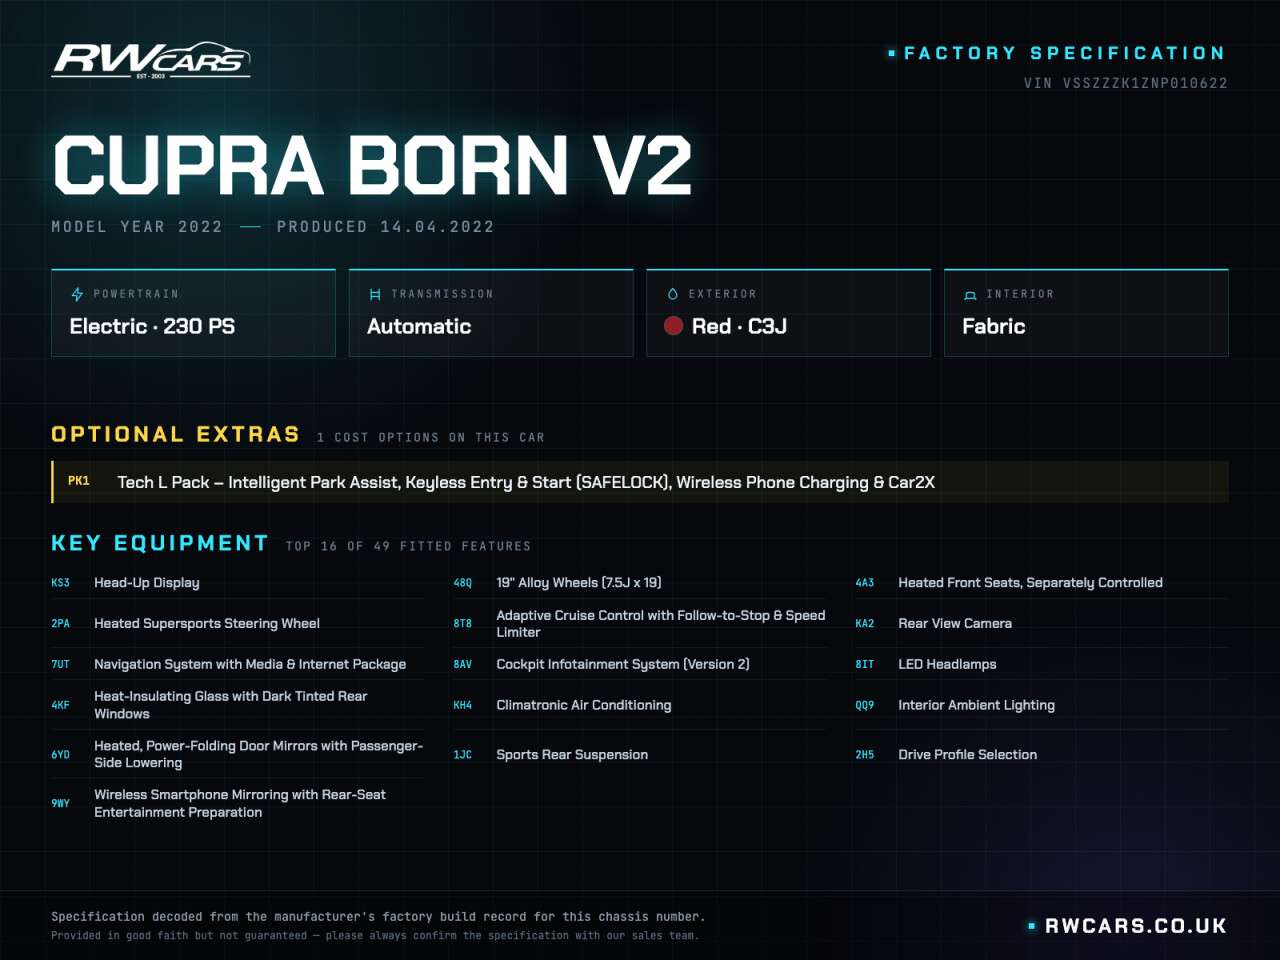Click Heated Front Seats, Separately Controlled
This screenshot has width=1280, height=960.
(x=1031, y=583)
